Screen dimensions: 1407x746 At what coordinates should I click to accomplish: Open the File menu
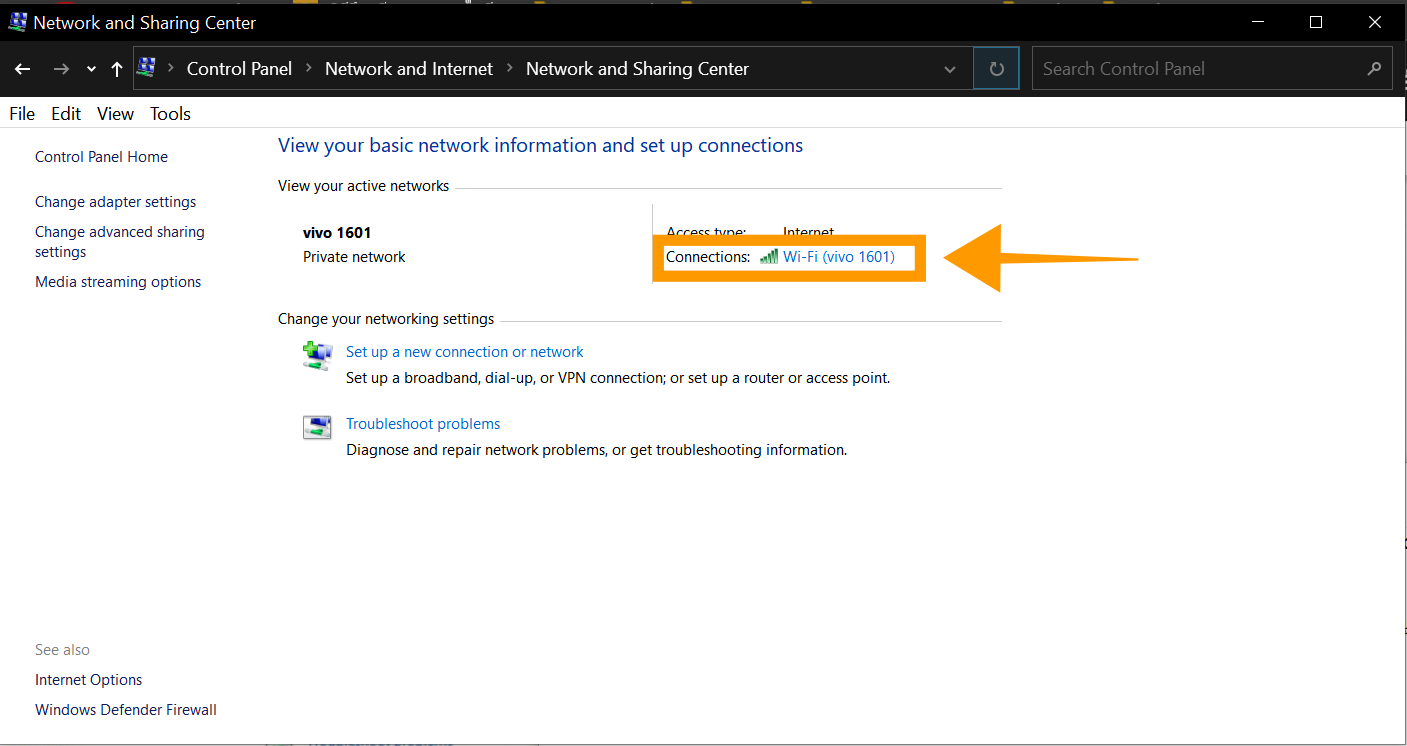22,114
